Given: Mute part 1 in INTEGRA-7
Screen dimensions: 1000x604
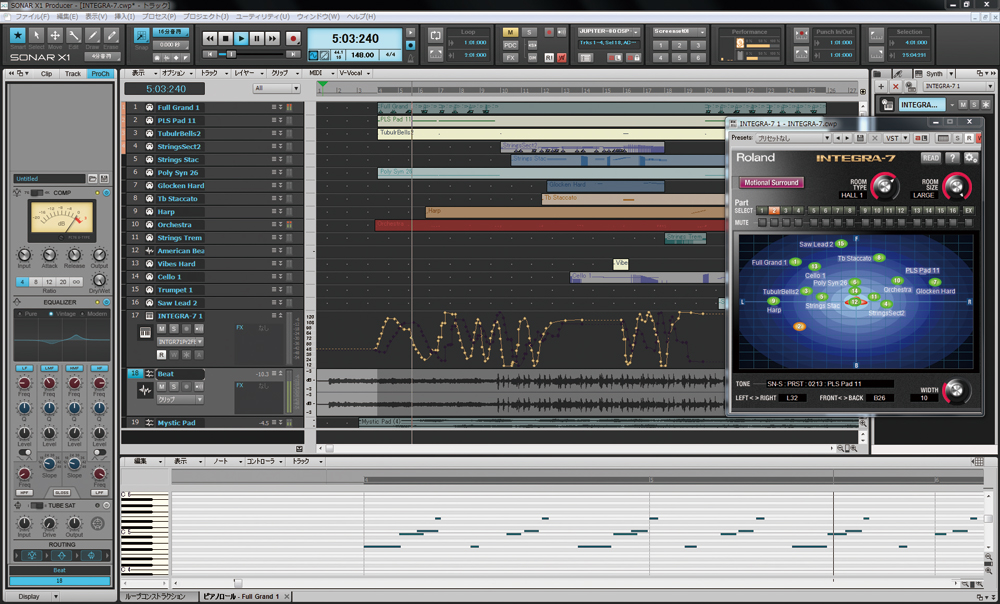Looking at the screenshot, I should pyautogui.click(x=762, y=223).
